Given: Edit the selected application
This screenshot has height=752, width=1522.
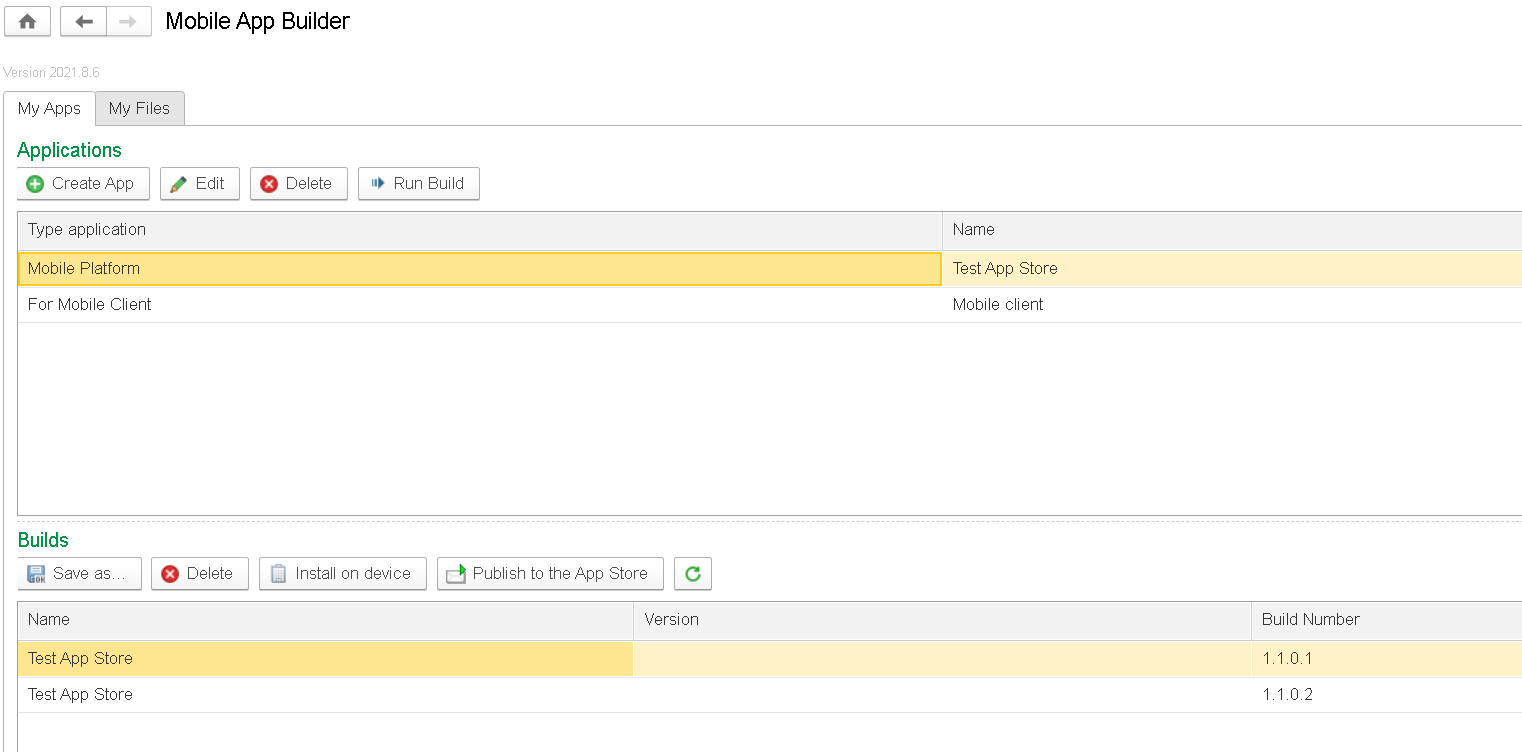Looking at the screenshot, I should (x=199, y=184).
